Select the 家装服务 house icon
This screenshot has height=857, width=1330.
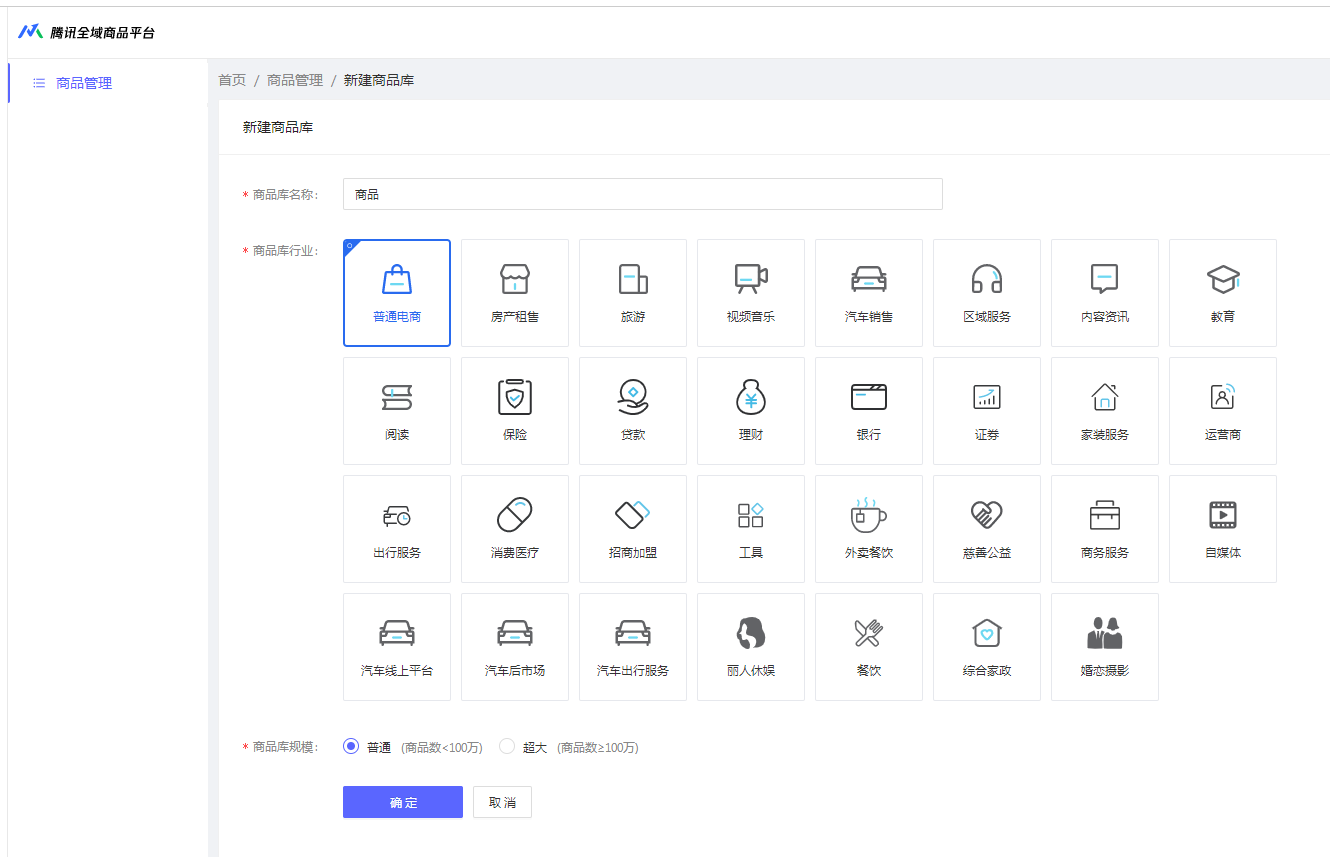pyautogui.click(x=1105, y=397)
